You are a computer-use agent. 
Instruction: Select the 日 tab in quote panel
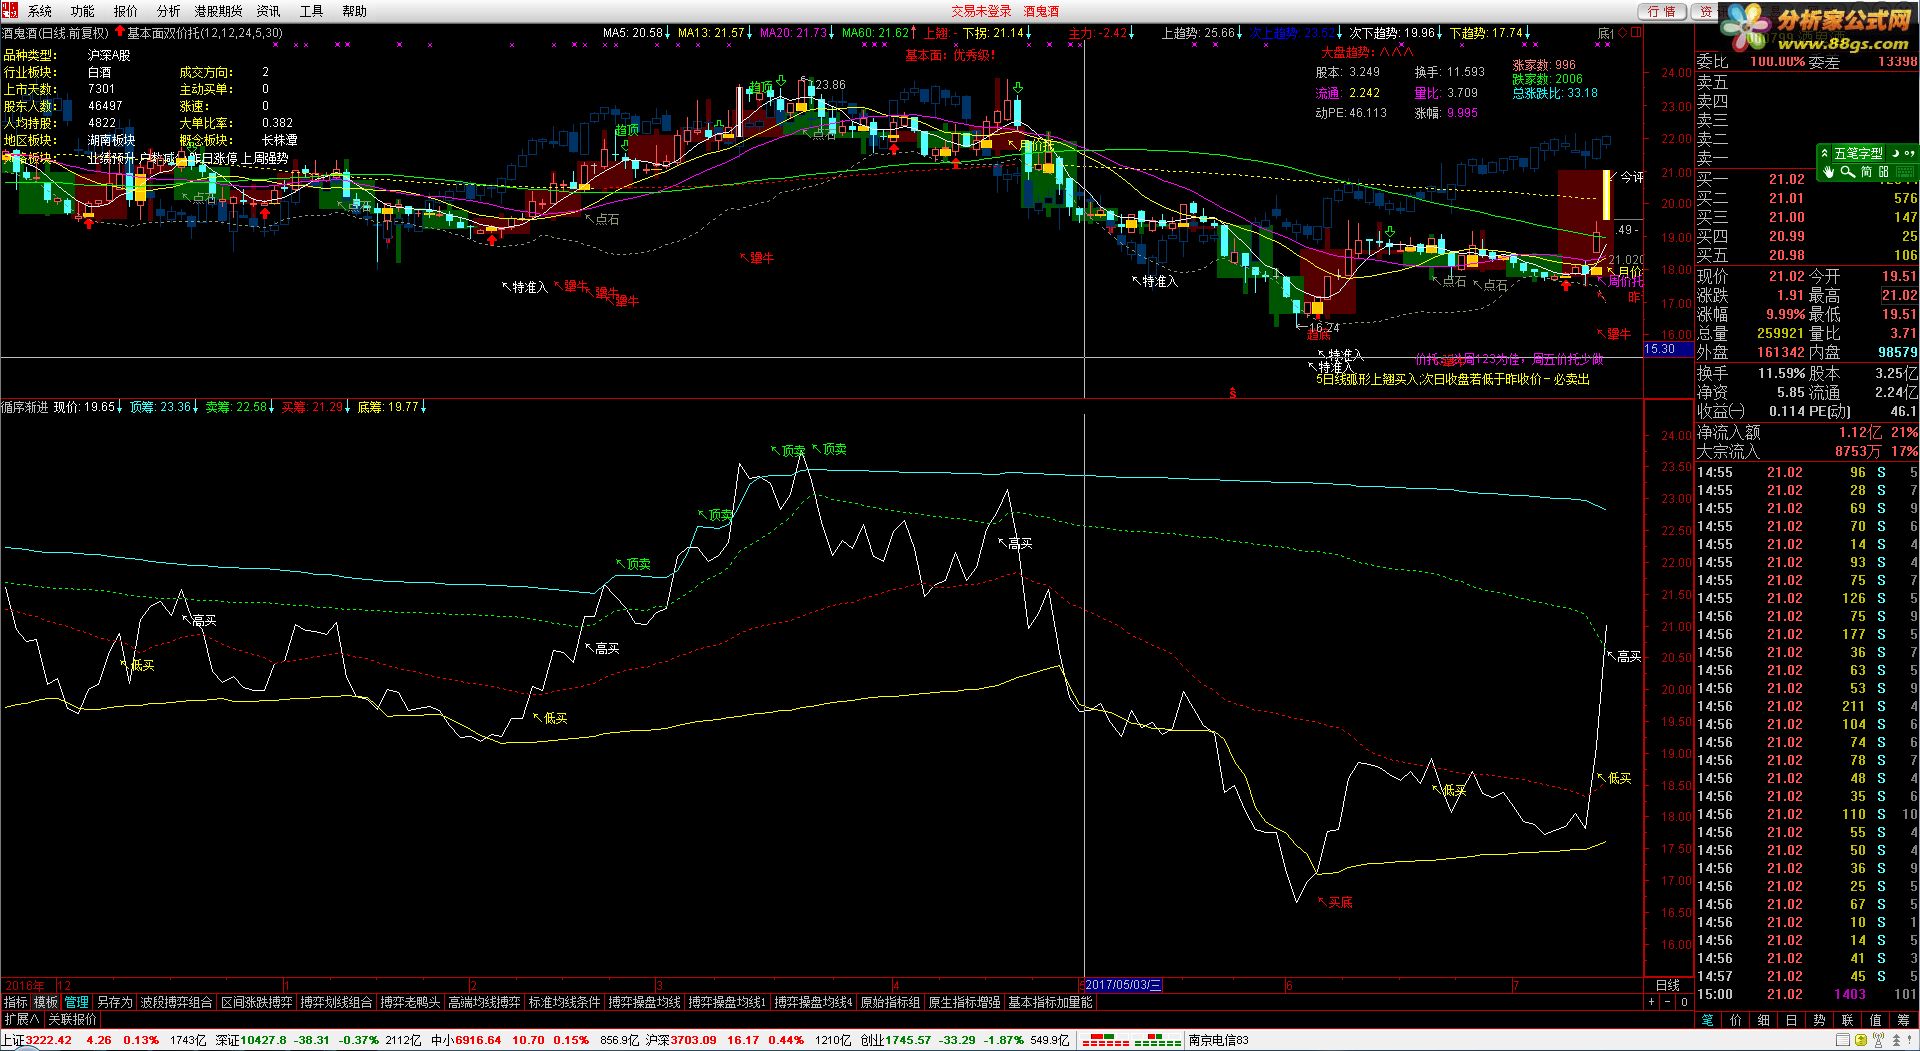pos(1791,1020)
